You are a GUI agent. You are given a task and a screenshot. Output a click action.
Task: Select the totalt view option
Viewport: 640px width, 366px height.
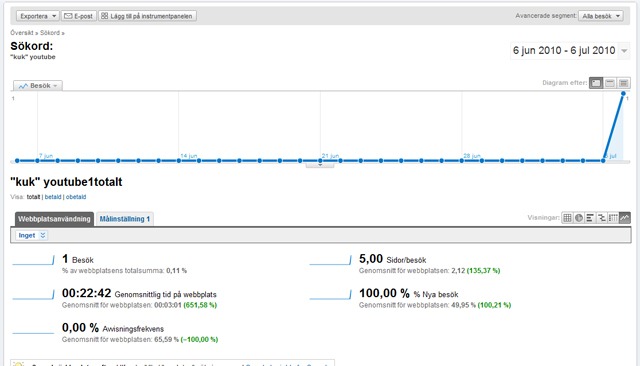point(33,197)
